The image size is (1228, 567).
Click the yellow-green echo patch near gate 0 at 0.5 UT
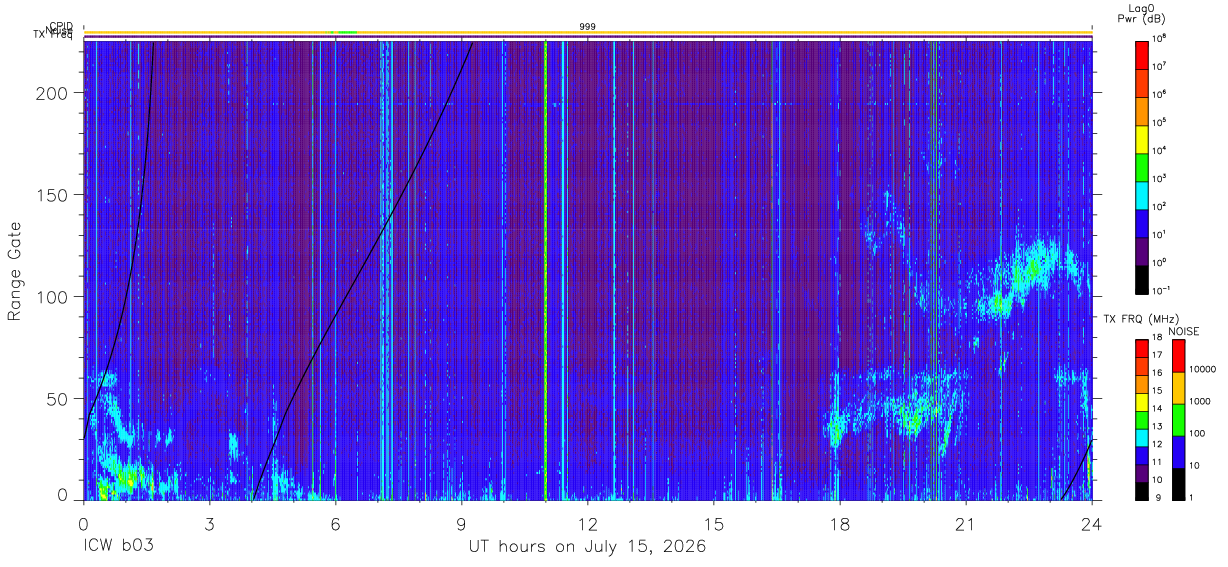coord(102,490)
